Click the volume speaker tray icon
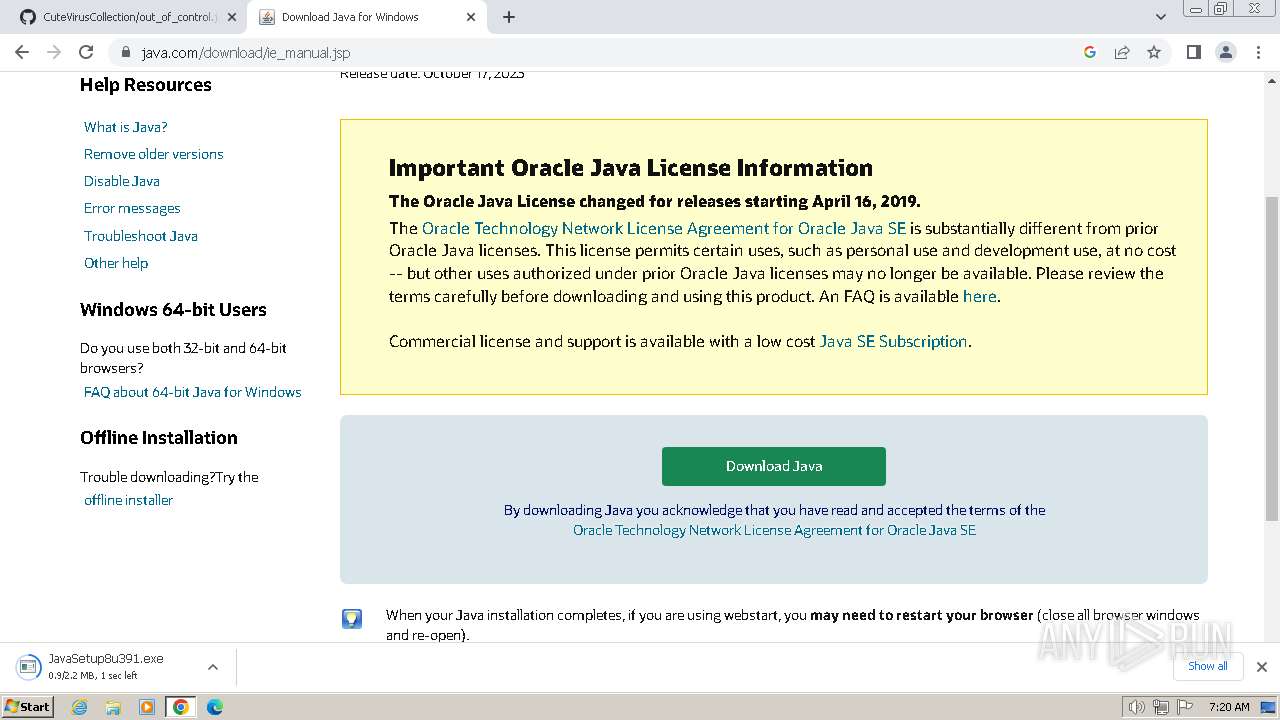The width and height of the screenshot is (1280, 720). click(x=1136, y=707)
